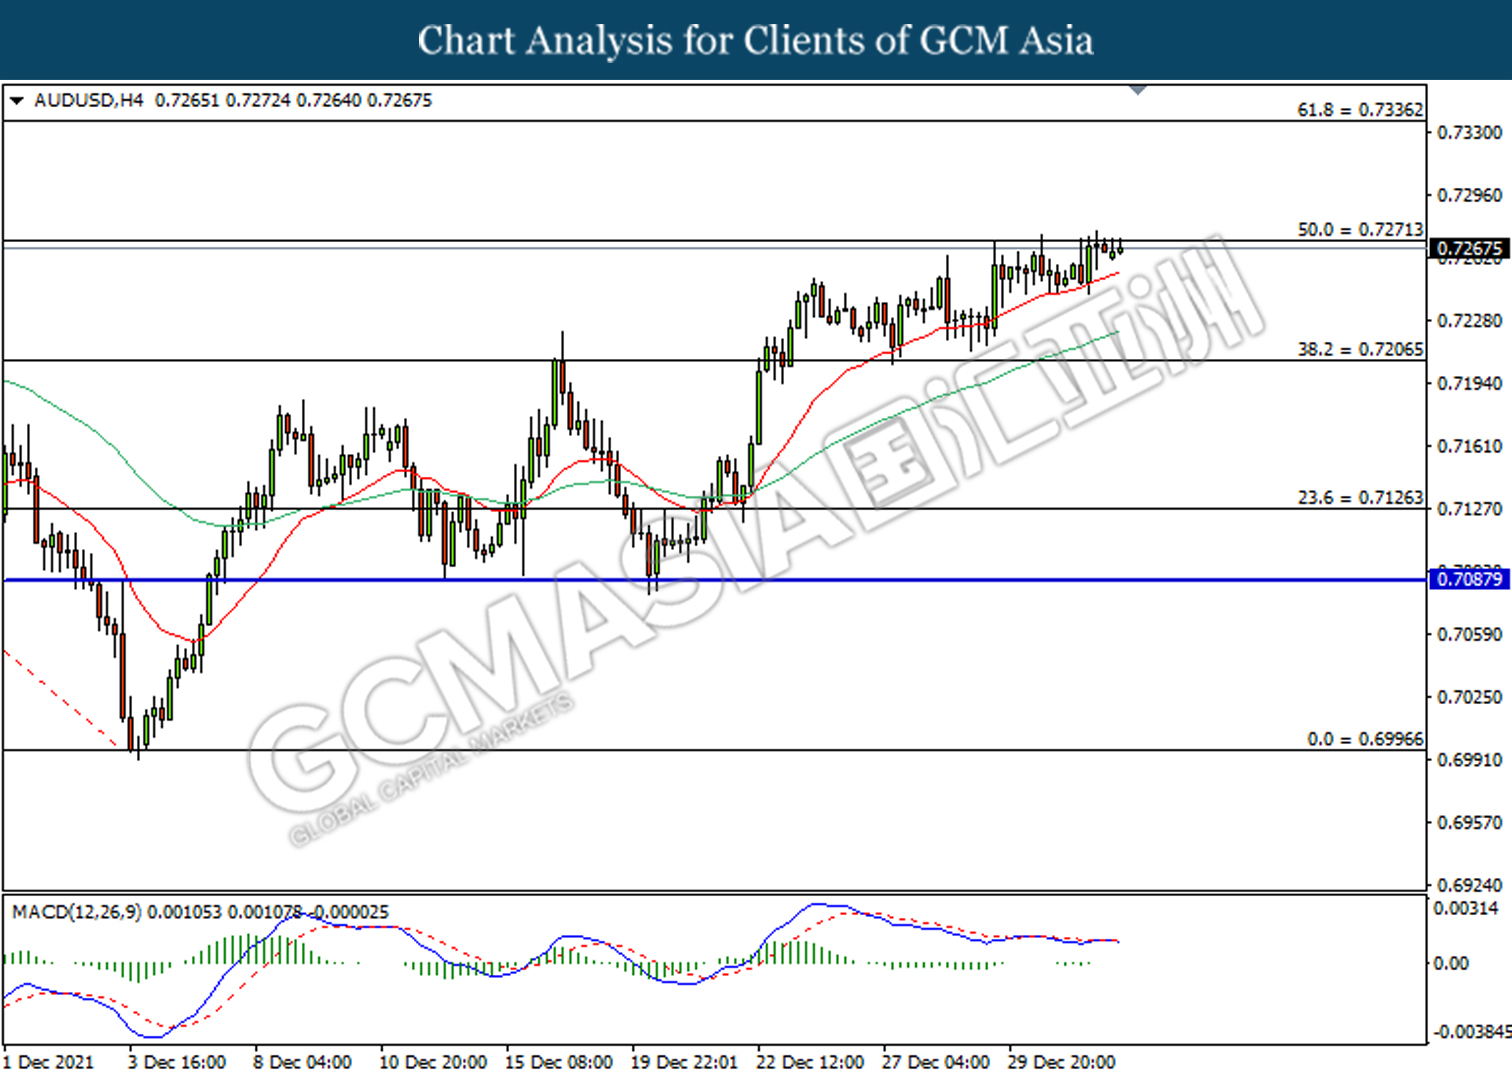Image resolution: width=1512 pixels, height=1080 pixels.
Task: Click the 3 Dec 16:00 time label
Action: coord(177,1062)
